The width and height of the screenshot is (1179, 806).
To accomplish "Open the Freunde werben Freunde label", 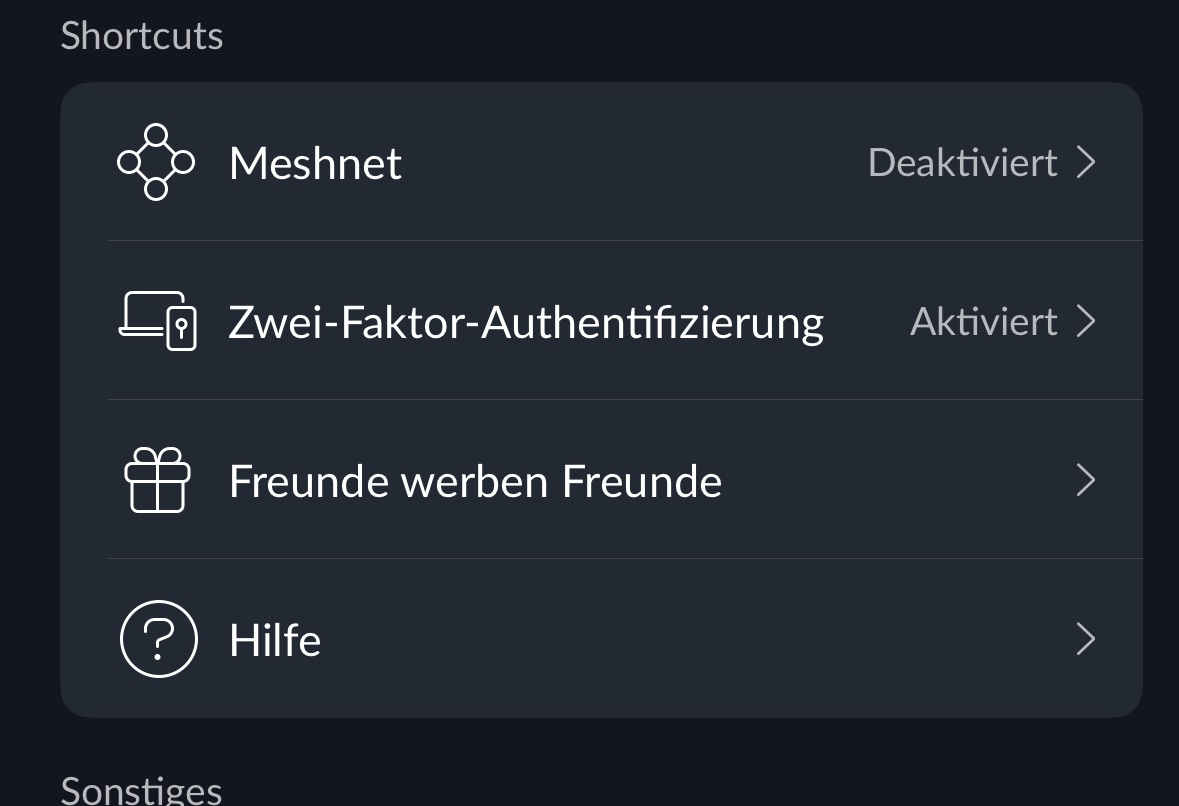I will pos(475,481).
